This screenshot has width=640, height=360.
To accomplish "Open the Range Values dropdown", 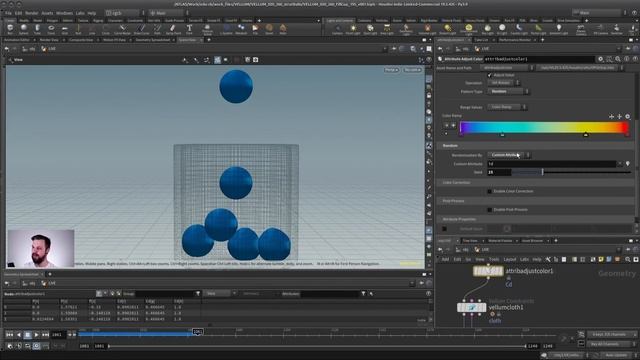I will 507,107.
